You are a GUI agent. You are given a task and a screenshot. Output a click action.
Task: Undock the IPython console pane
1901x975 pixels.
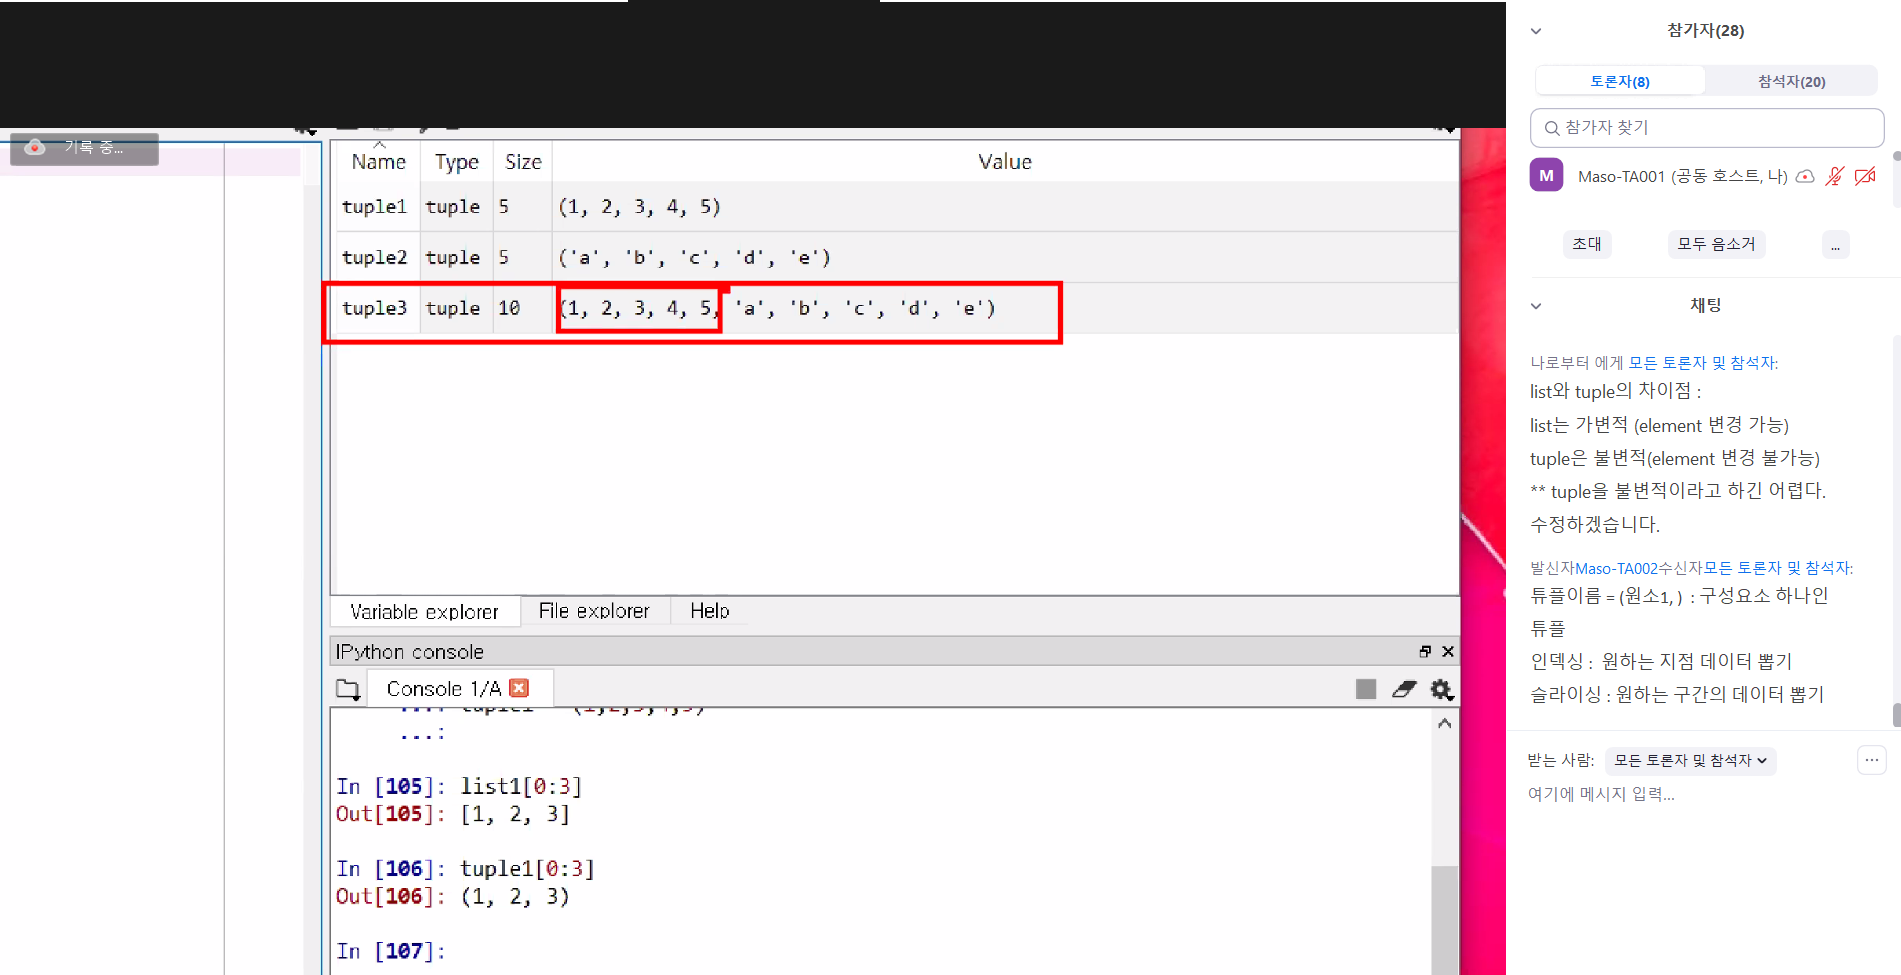click(x=1425, y=651)
